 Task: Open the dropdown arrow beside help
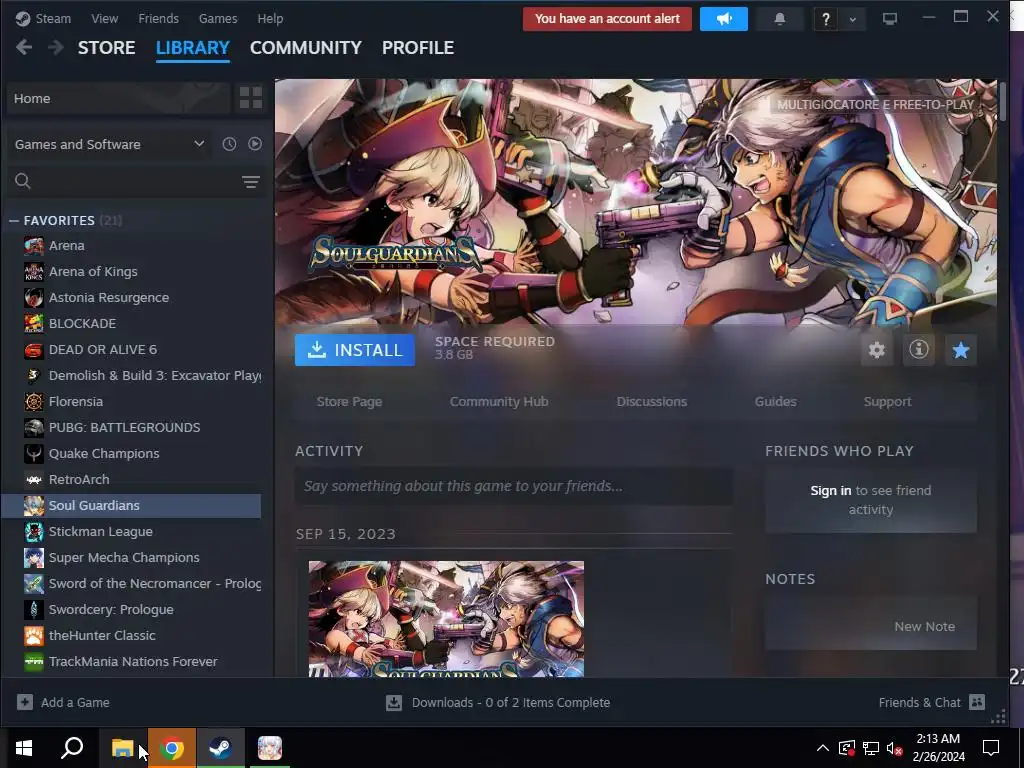pos(852,20)
